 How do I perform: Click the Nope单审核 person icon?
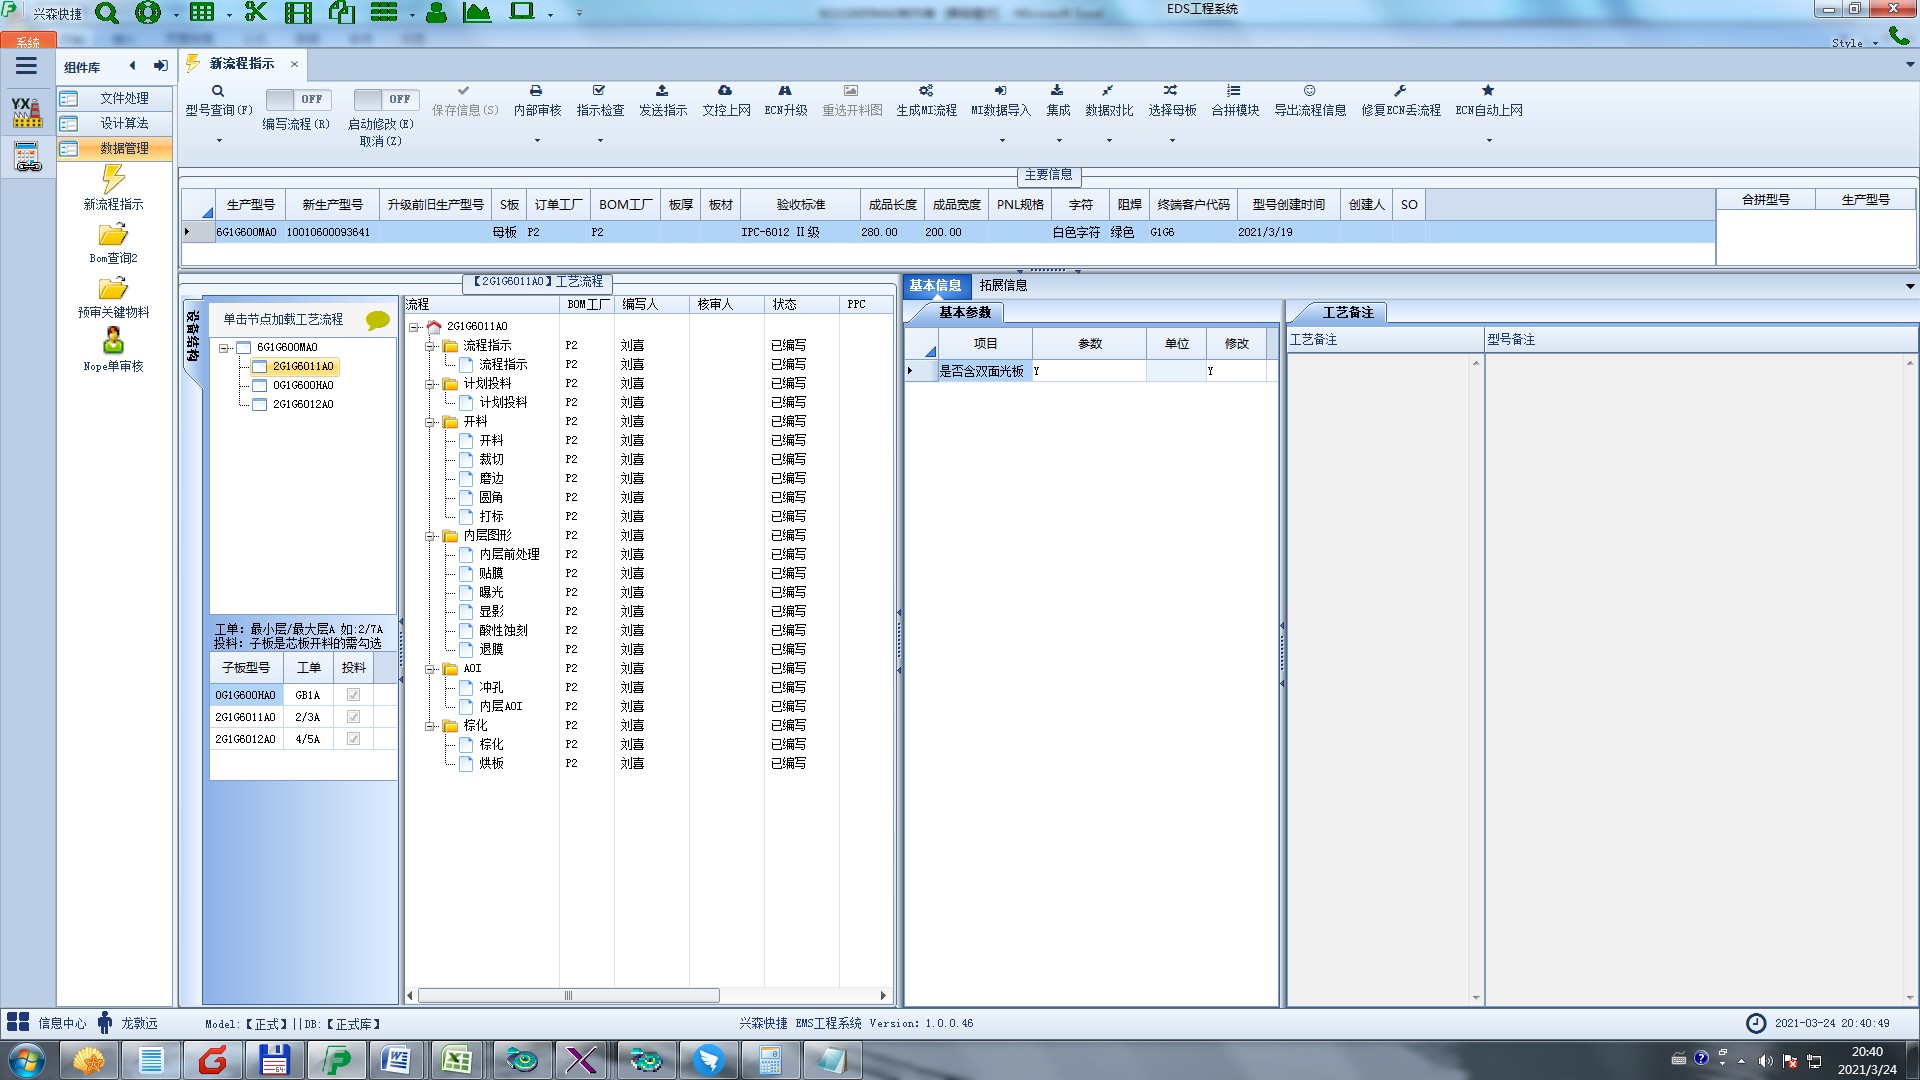point(113,341)
